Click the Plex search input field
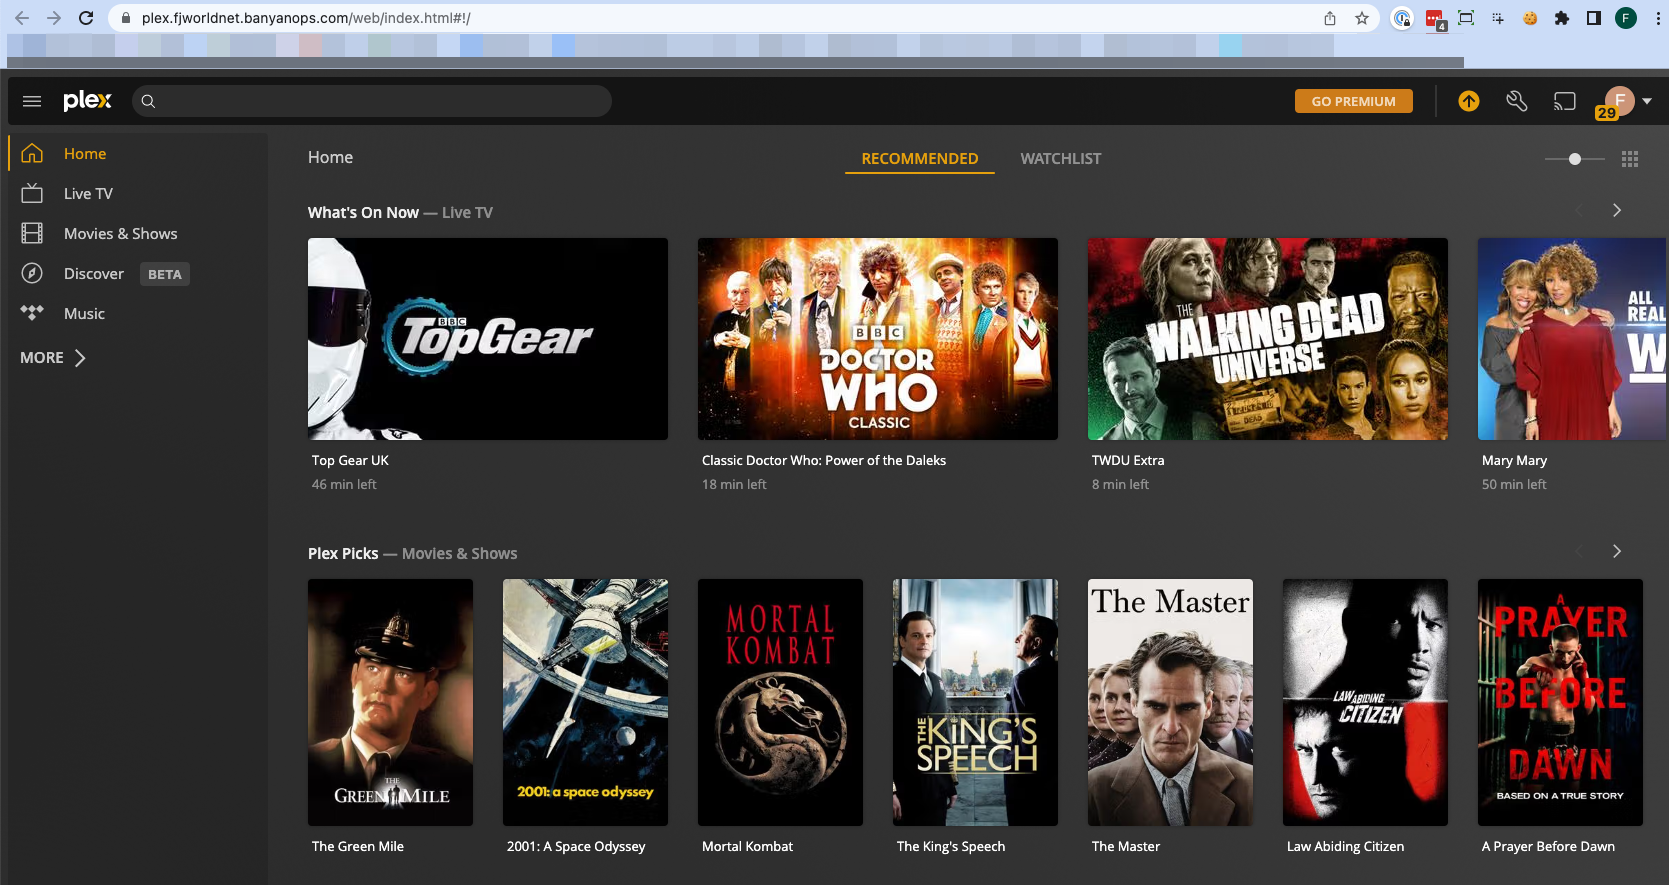 point(380,101)
